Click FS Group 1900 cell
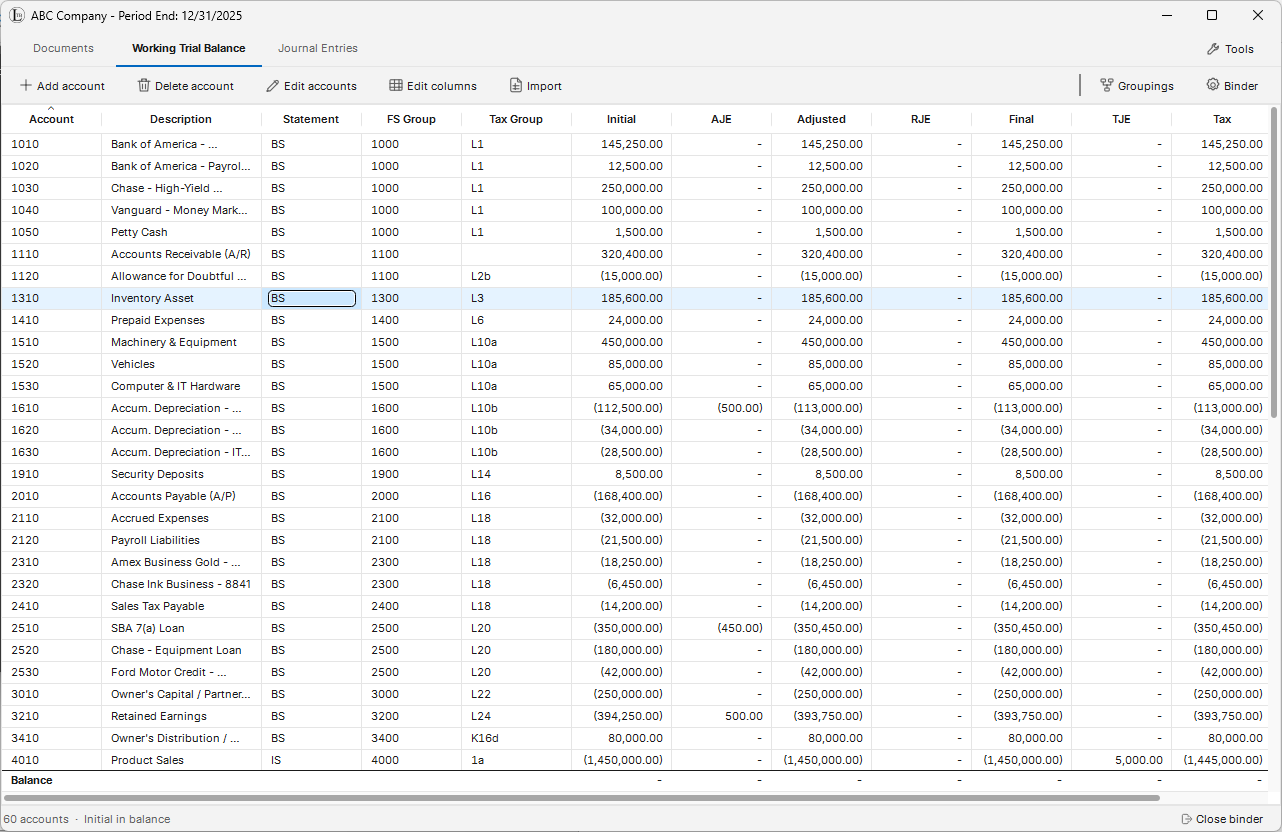Viewport: 1282px width, 832px height. coord(411,474)
